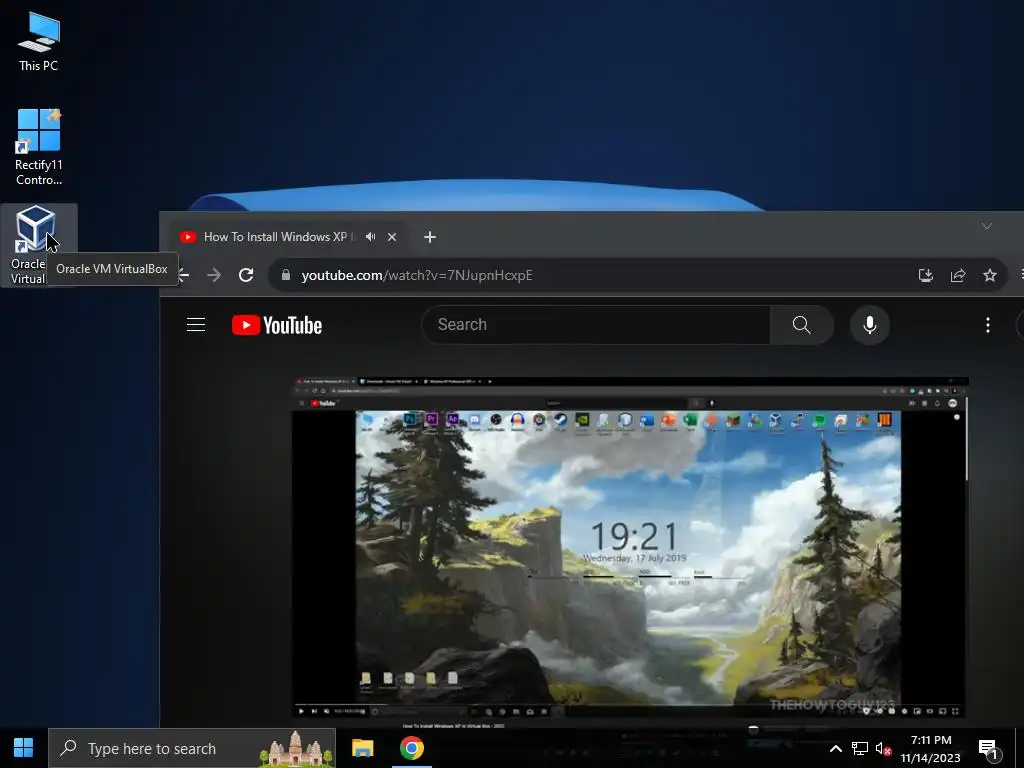
Task: Open network status tray icon
Action: (859, 748)
